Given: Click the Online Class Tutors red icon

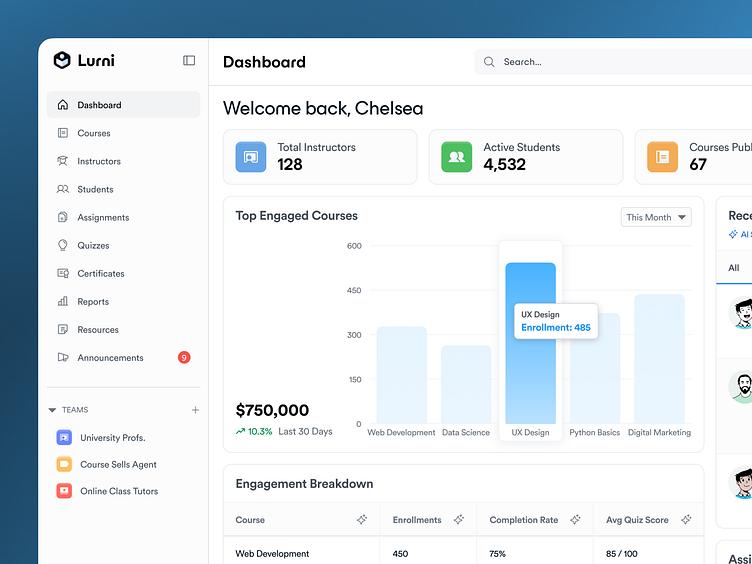Looking at the screenshot, I should 64,491.
